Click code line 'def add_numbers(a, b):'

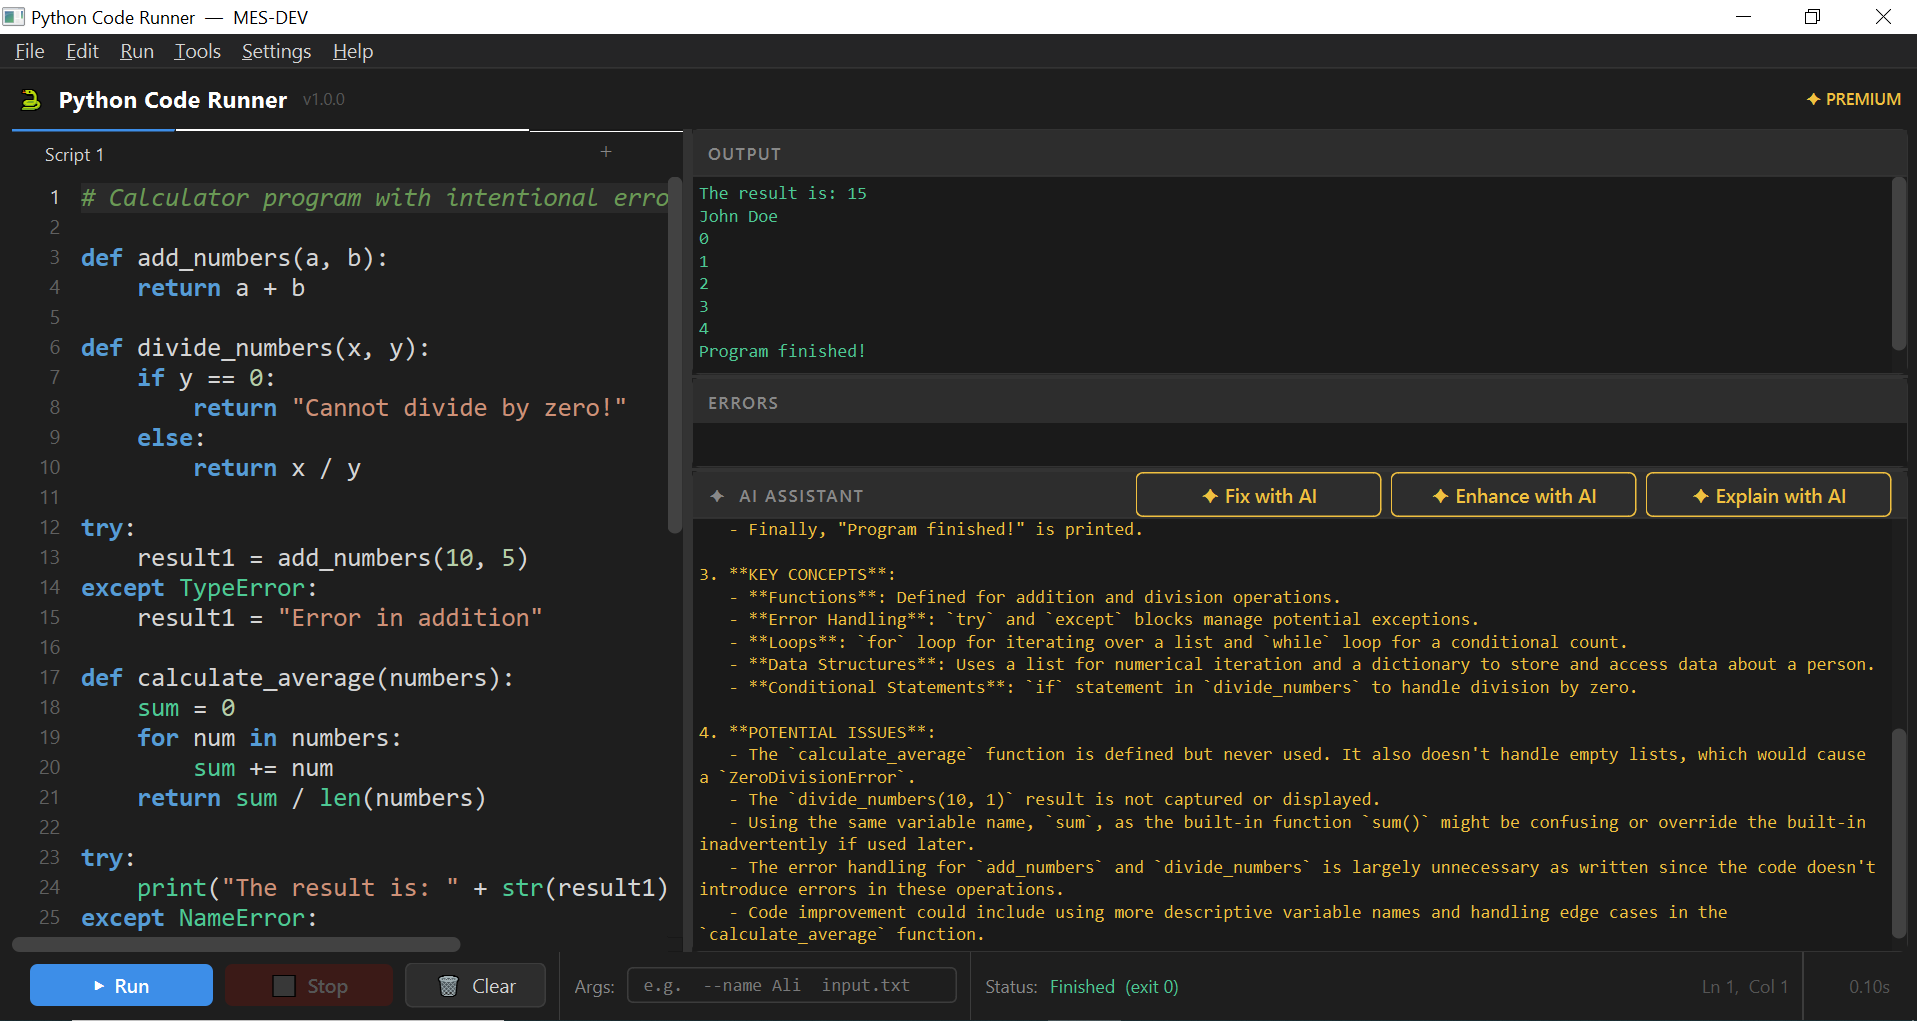tap(234, 258)
